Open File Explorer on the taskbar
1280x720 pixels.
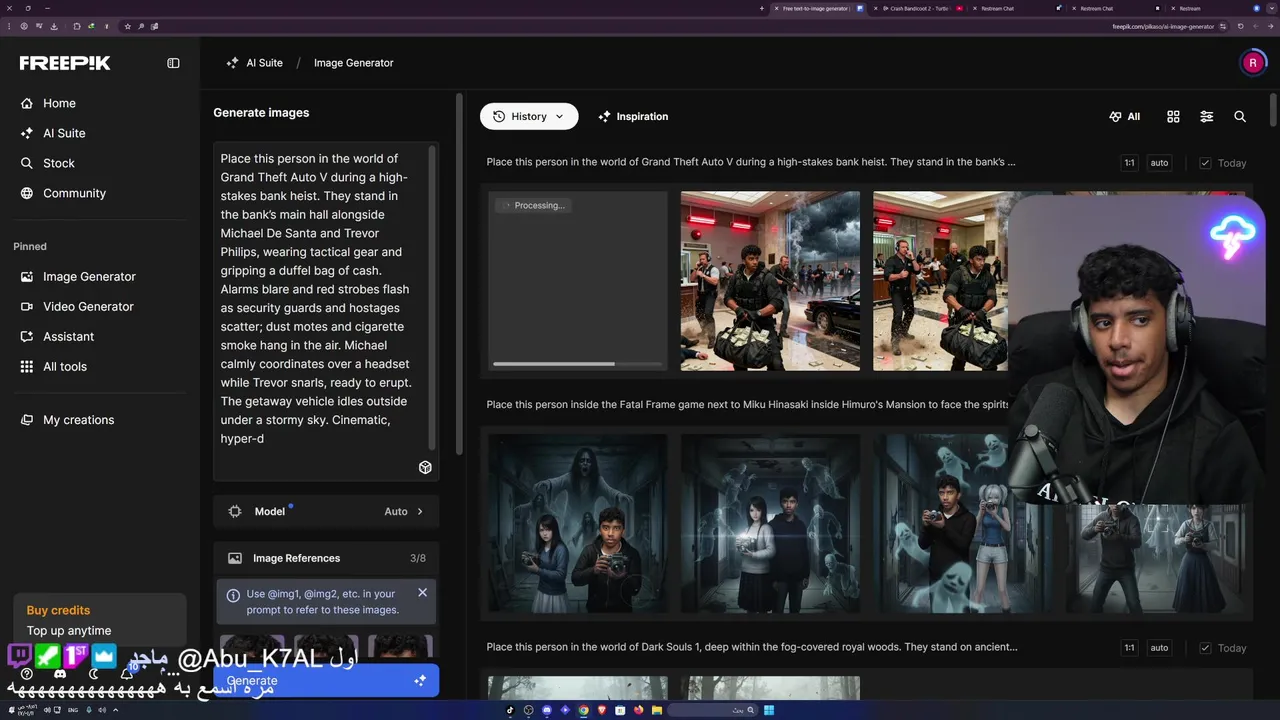pyautogui.click(x=656, y=711)
